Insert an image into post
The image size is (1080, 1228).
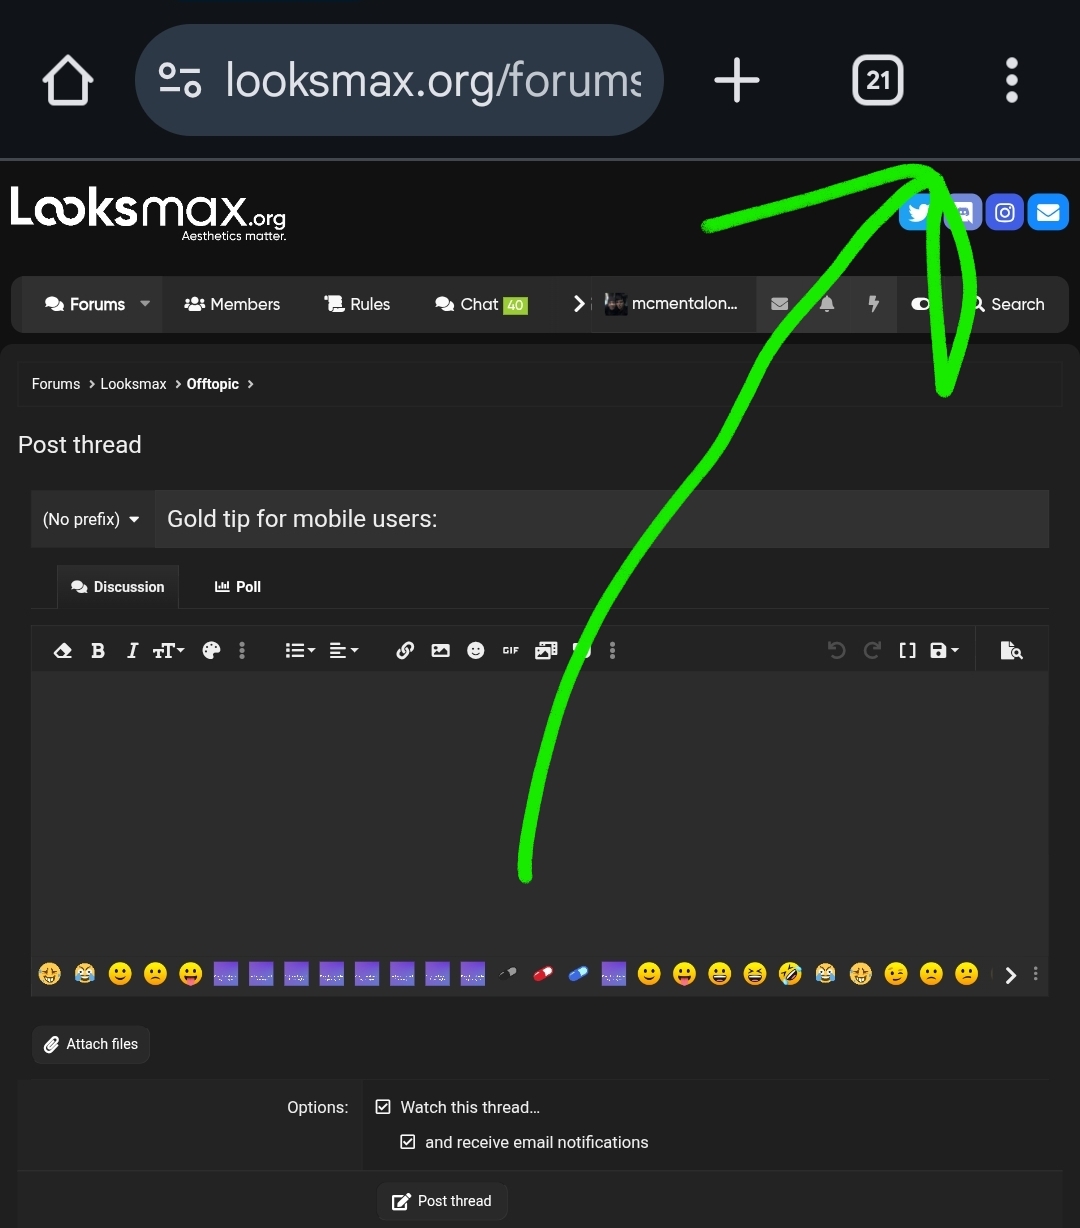(x=440, y=651)
